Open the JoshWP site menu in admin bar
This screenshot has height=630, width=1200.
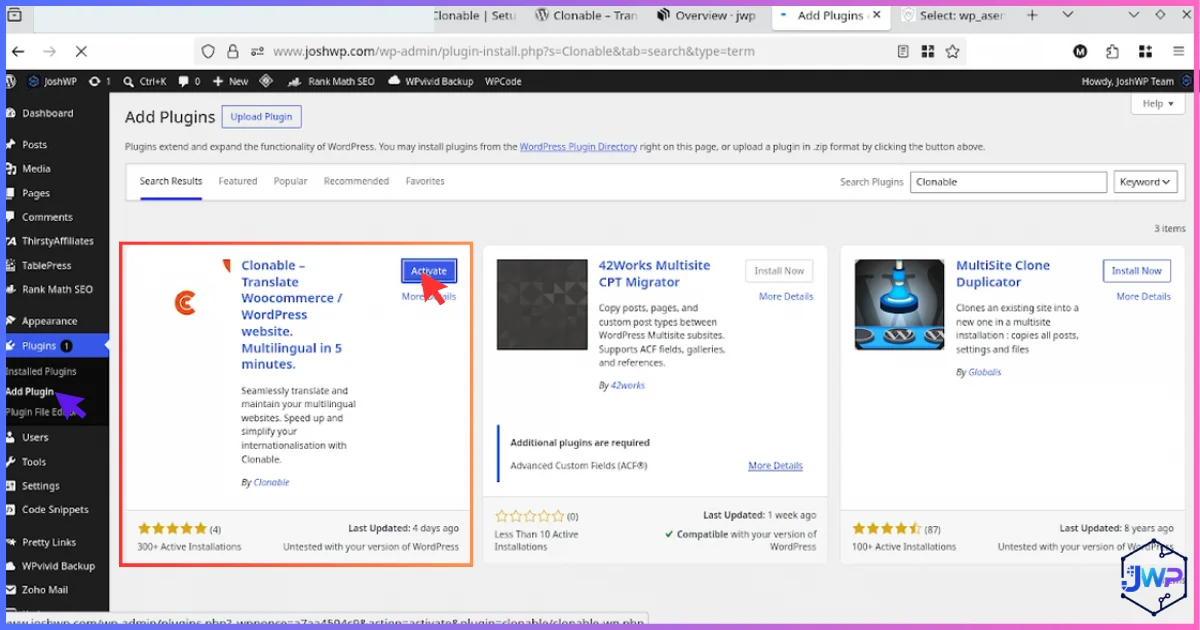(x=53, y=81)
